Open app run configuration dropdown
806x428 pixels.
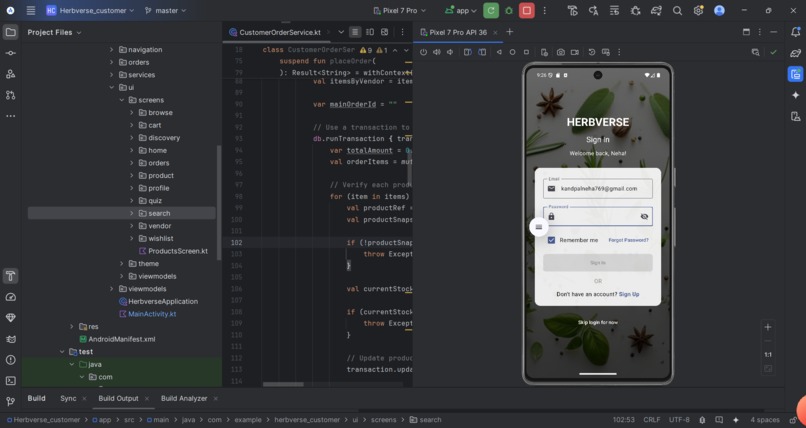(461, 10)
